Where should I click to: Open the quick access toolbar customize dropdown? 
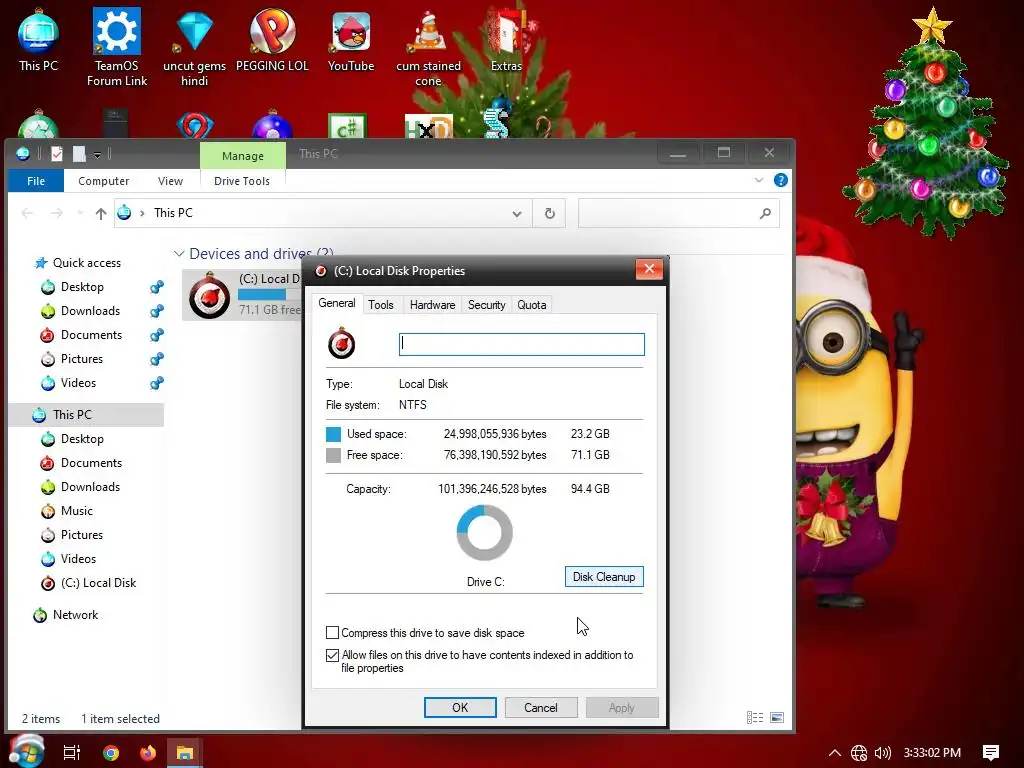click(x=97, y=155)
